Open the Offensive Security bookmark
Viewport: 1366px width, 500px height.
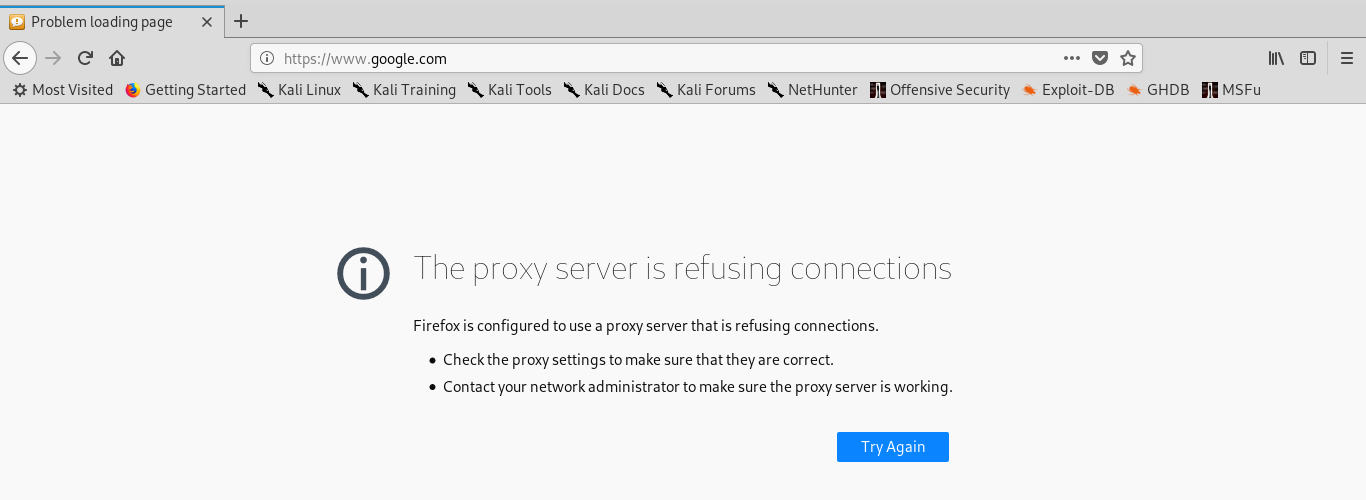point(940,90)
